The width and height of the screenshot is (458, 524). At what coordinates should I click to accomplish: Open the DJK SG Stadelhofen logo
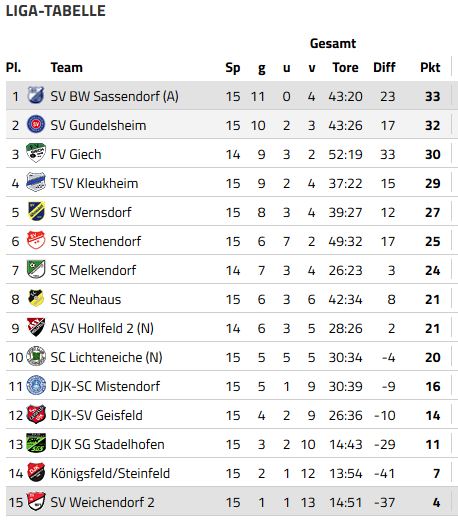[36, 443]
